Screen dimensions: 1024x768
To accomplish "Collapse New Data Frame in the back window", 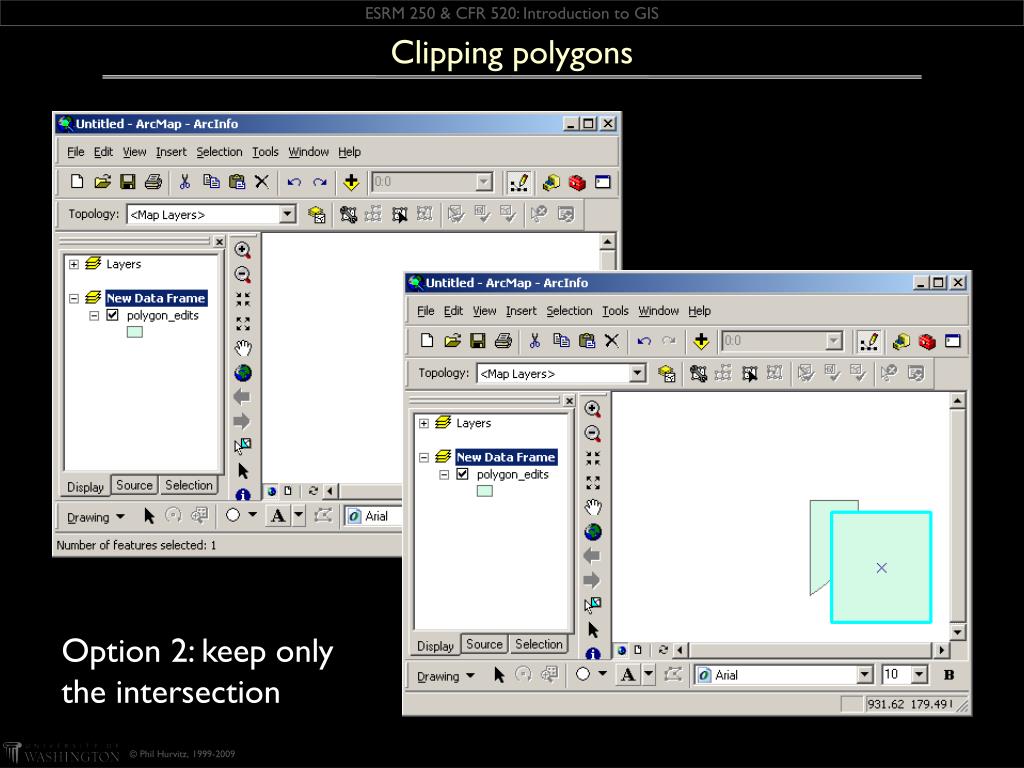I will (74, 298).
